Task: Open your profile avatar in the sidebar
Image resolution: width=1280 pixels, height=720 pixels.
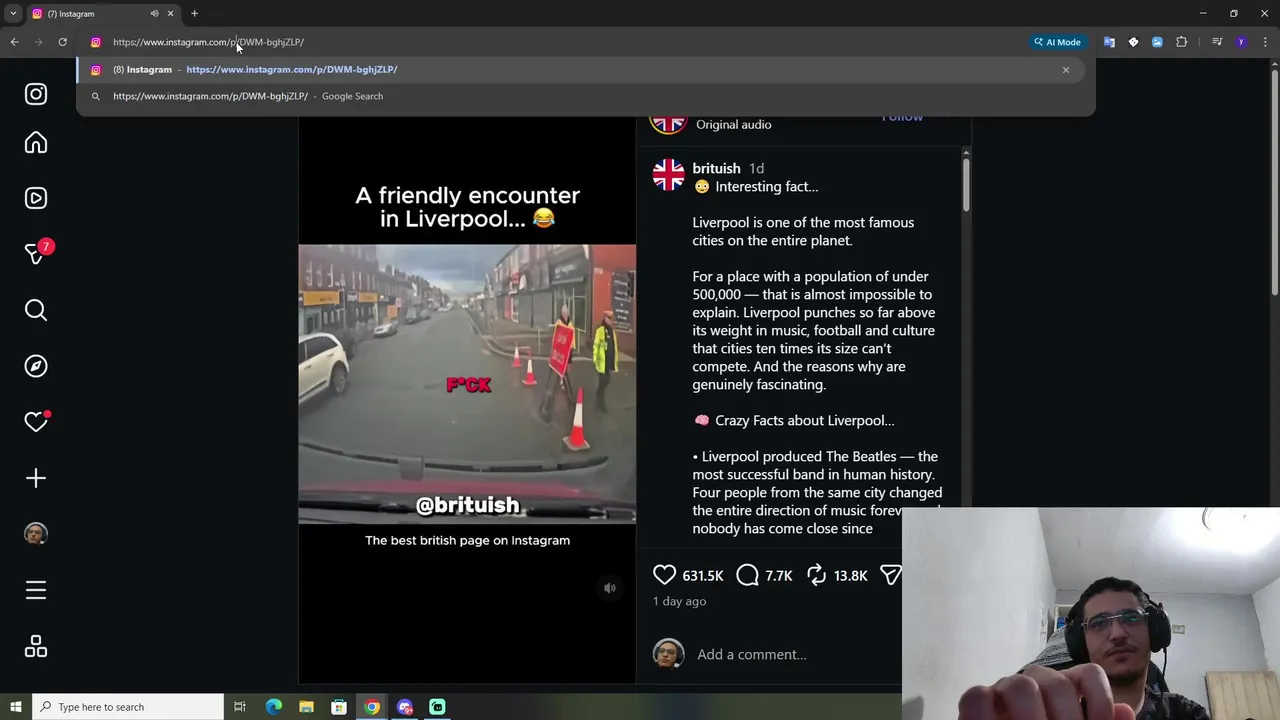Action: (x=36, y=534)
